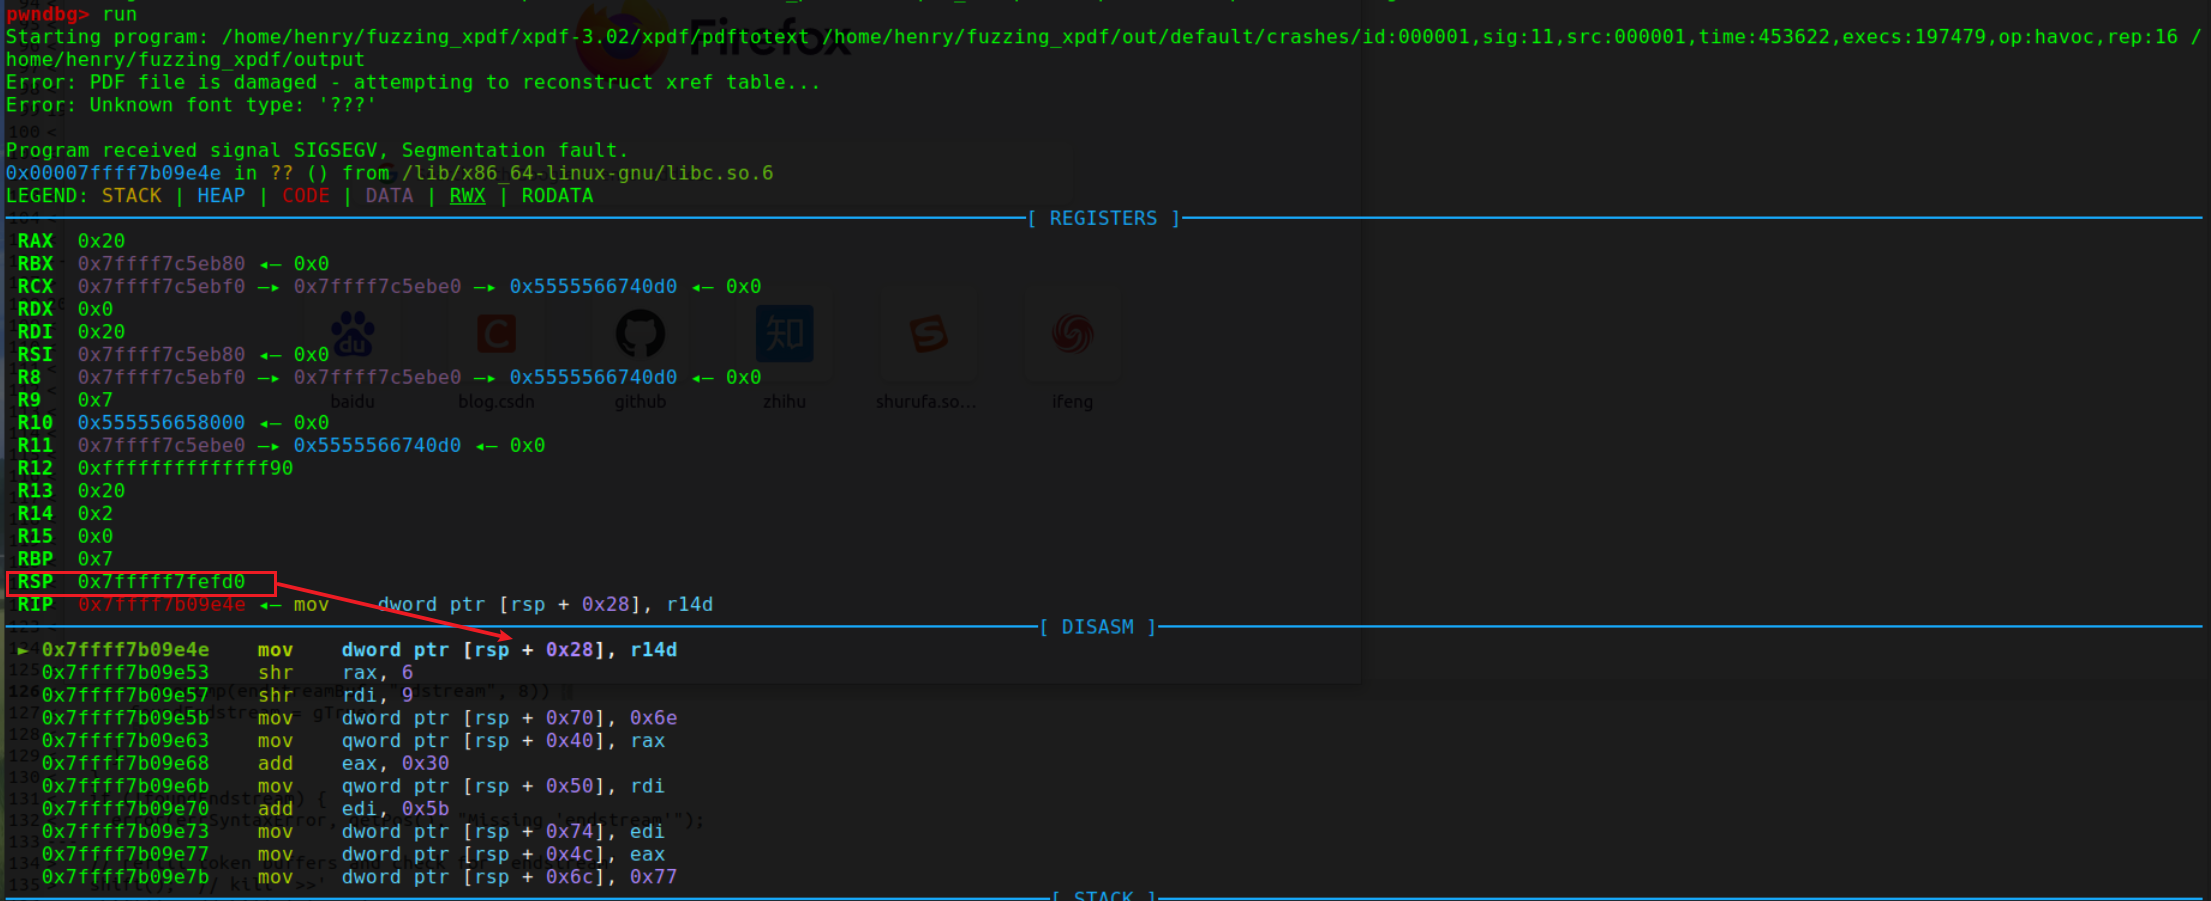
Task: Click the red CODE legend label
Action: click(x=305, y=196)
